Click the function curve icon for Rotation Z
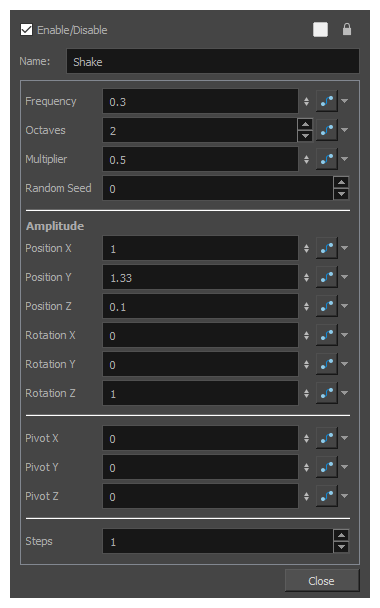 [326, 393]
